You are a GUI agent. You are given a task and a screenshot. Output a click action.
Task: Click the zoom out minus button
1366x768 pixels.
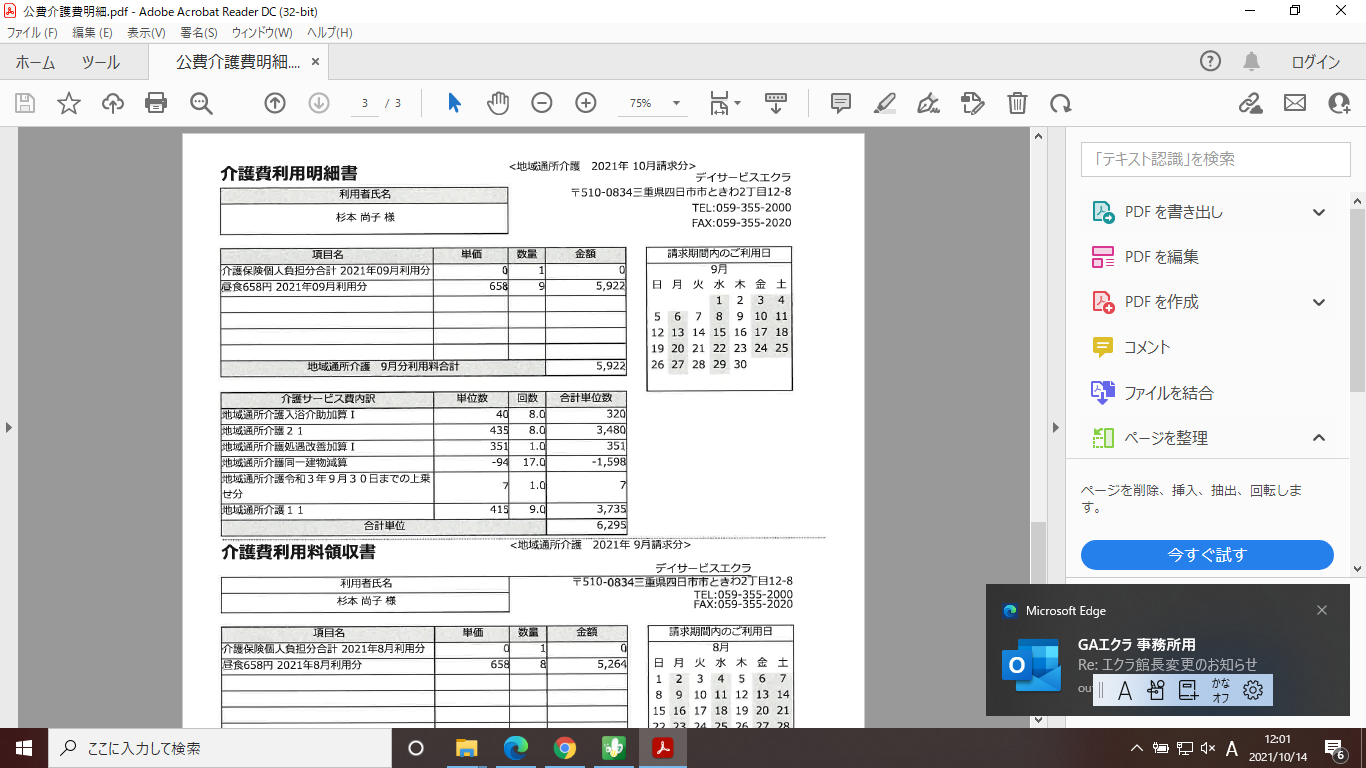[541, 103]
